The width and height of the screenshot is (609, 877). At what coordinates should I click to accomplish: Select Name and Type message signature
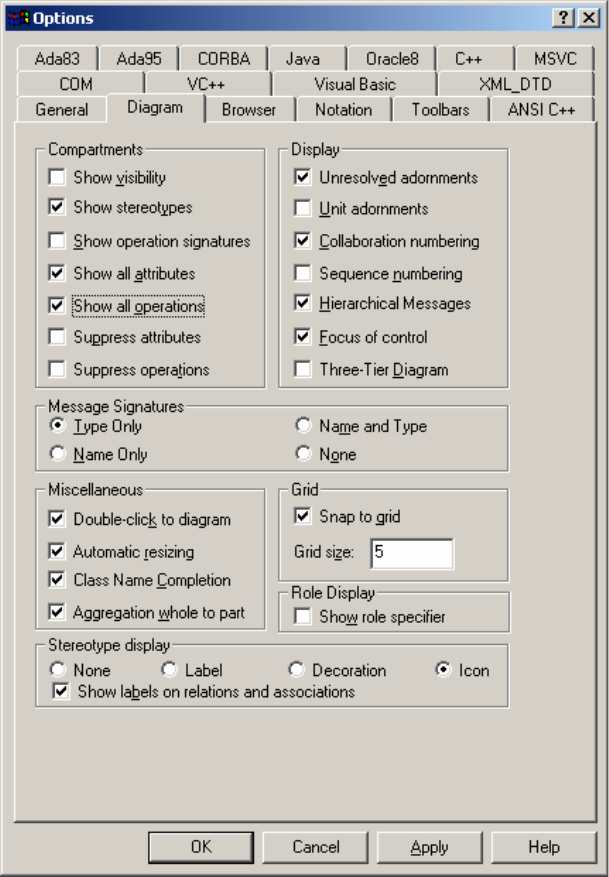pyautogui.click(x=303, y=426)
